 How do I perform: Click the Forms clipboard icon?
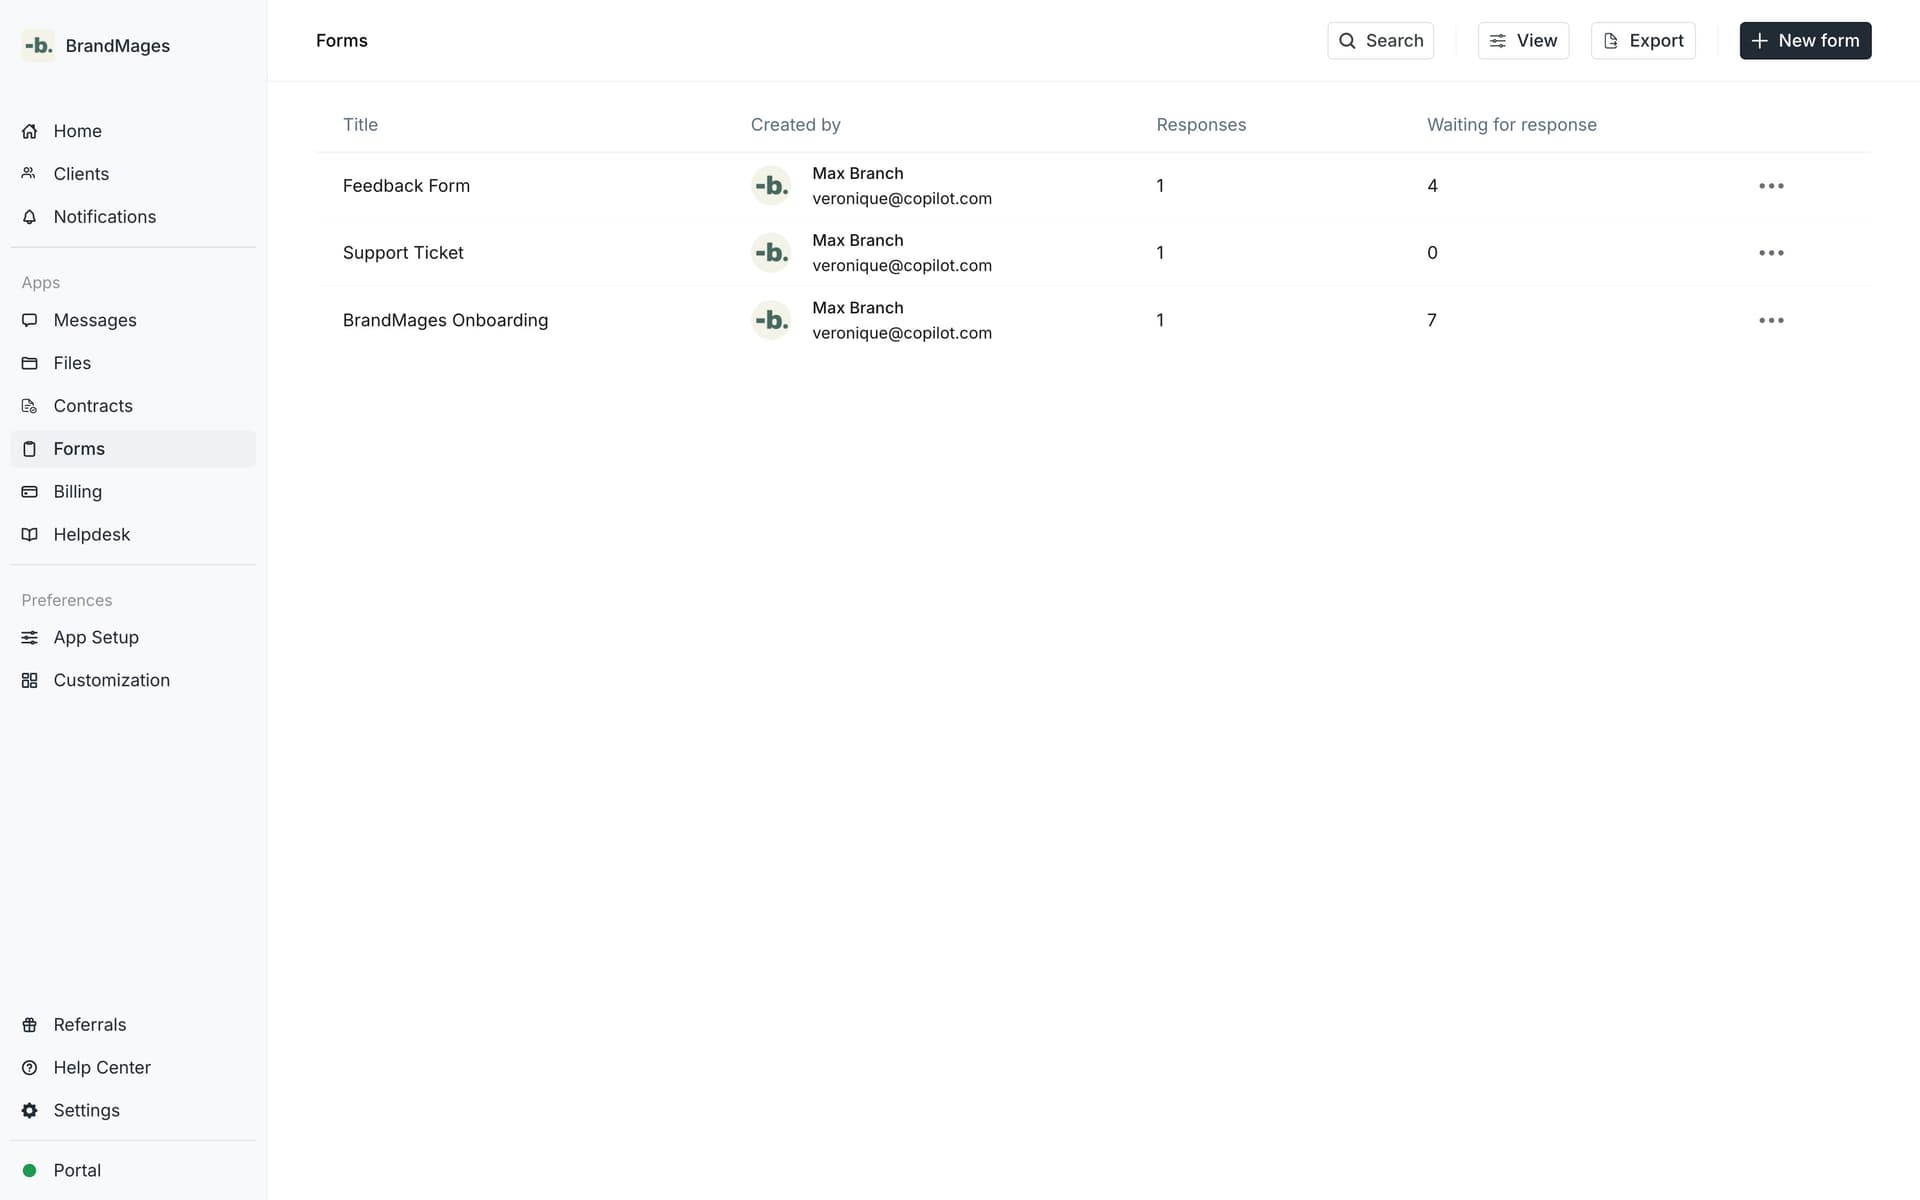30,449
